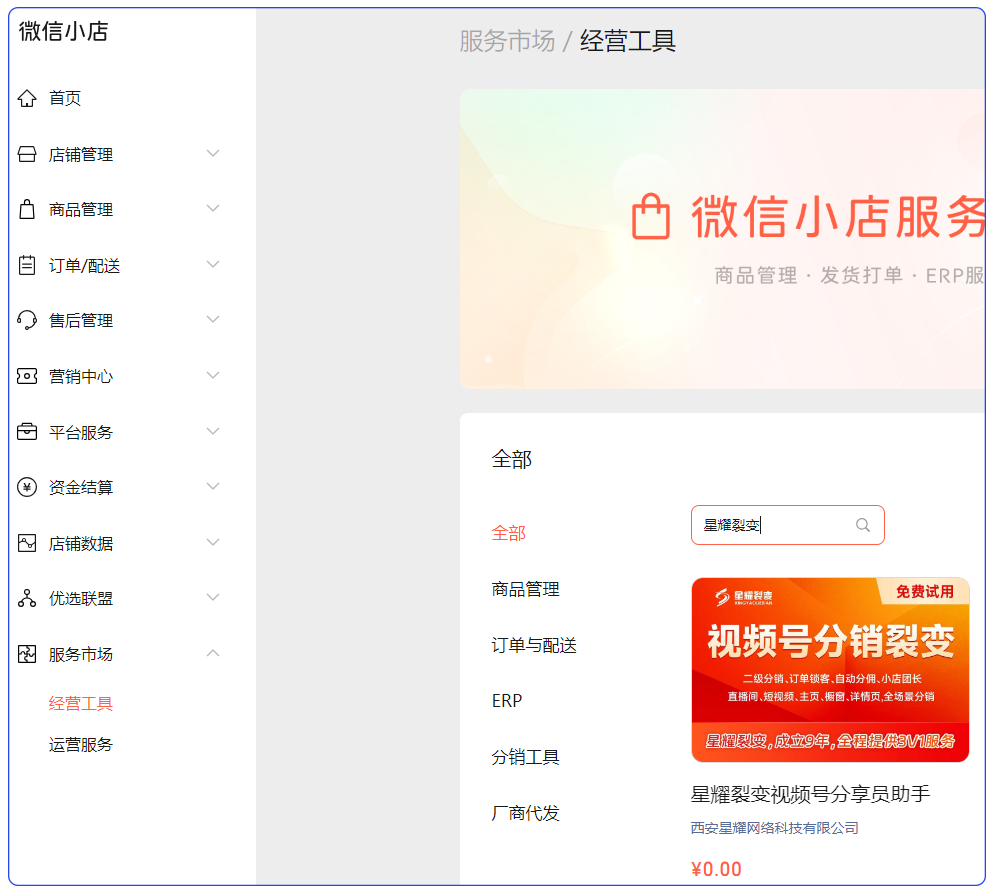Click the 微信小店 logo title
993x894 pixels.
(x=63, y=31)
